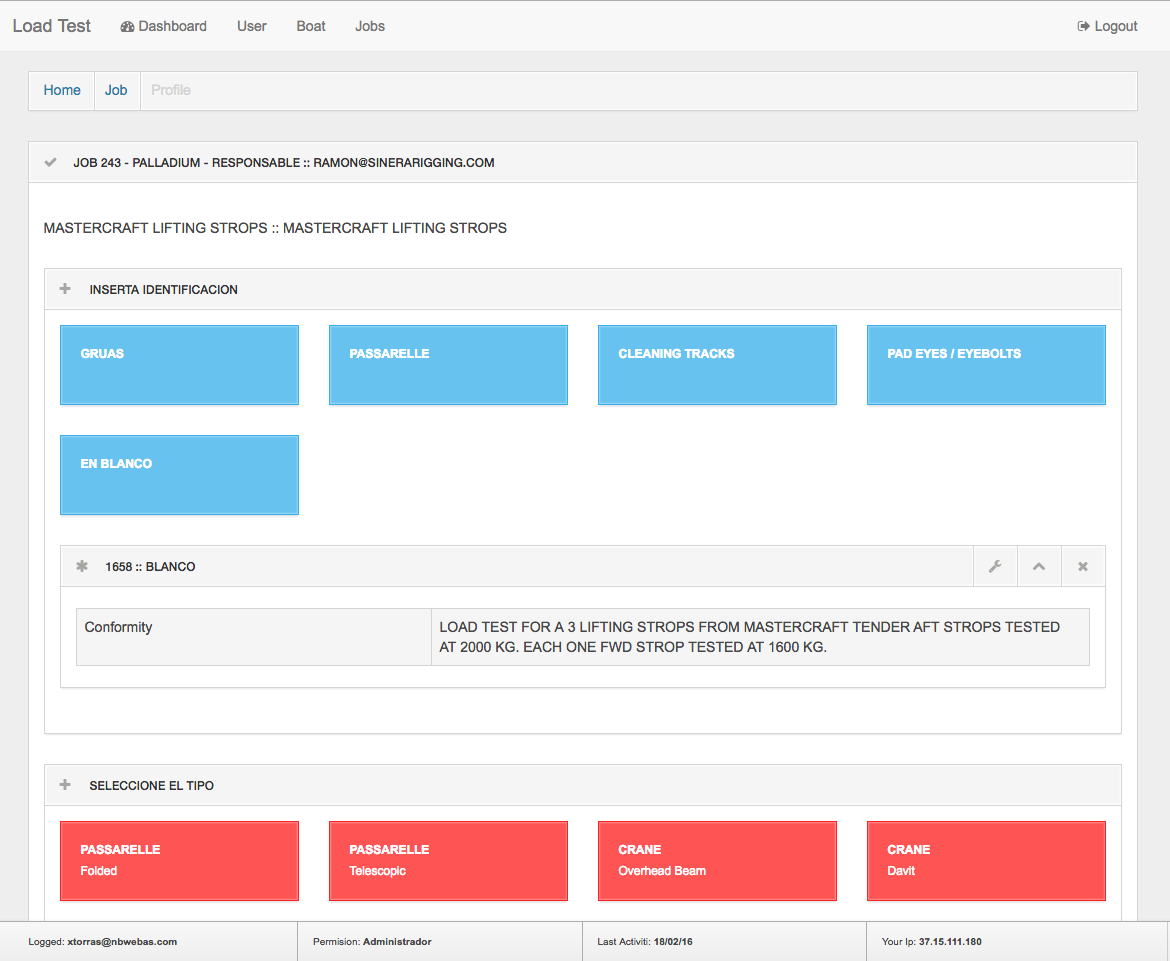Select the PAD EYES / EYEBOLTS tile

[x=986, y=365]
